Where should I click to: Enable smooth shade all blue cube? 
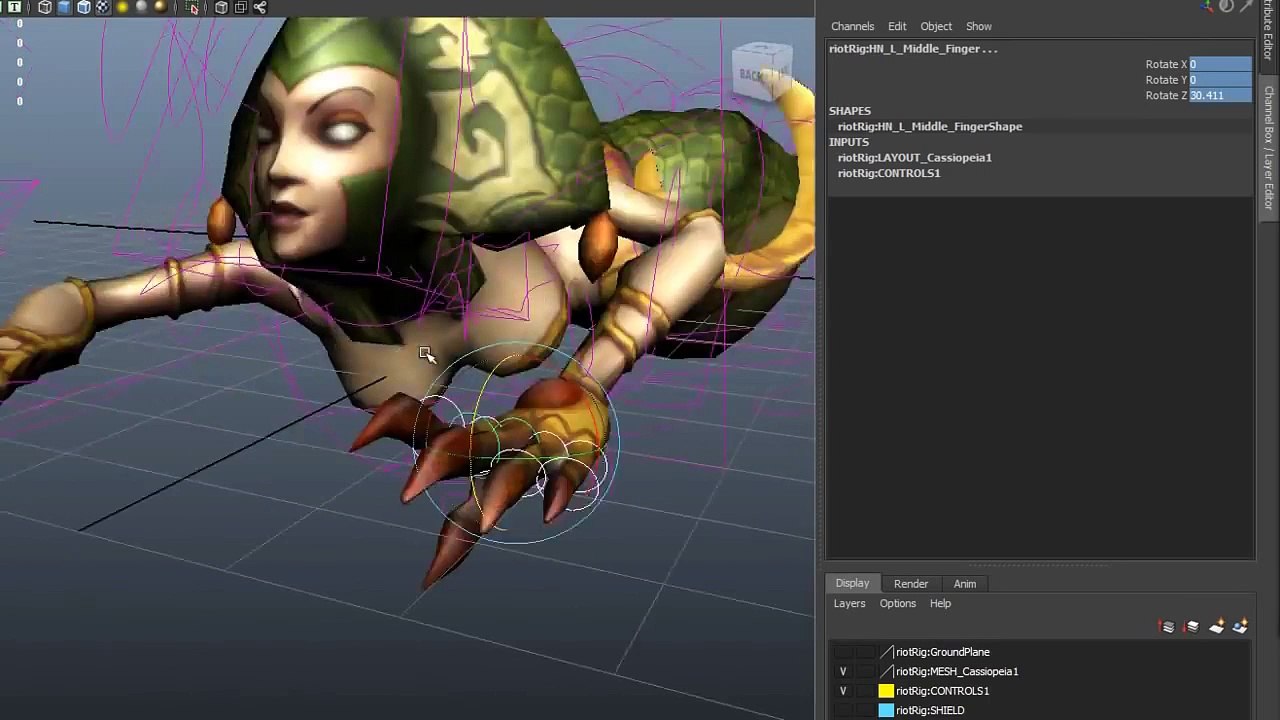[64, 7]
